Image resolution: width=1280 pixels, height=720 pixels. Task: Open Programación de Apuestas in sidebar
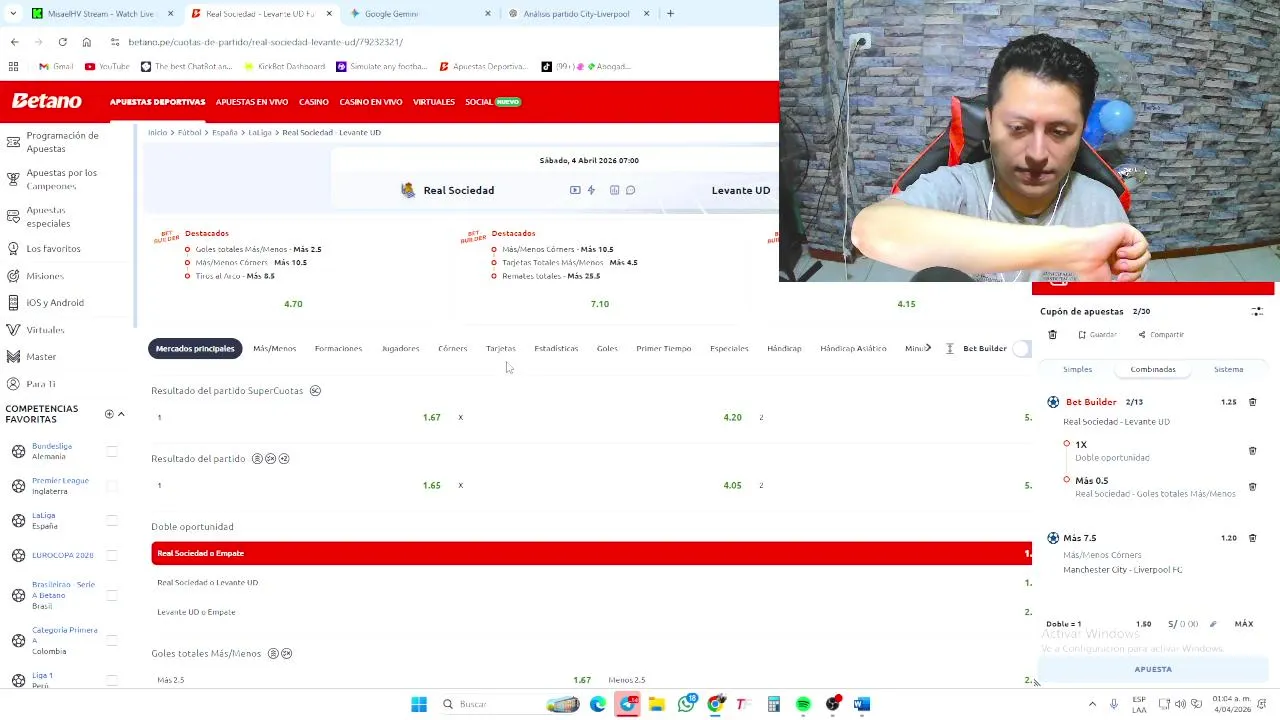62,142
